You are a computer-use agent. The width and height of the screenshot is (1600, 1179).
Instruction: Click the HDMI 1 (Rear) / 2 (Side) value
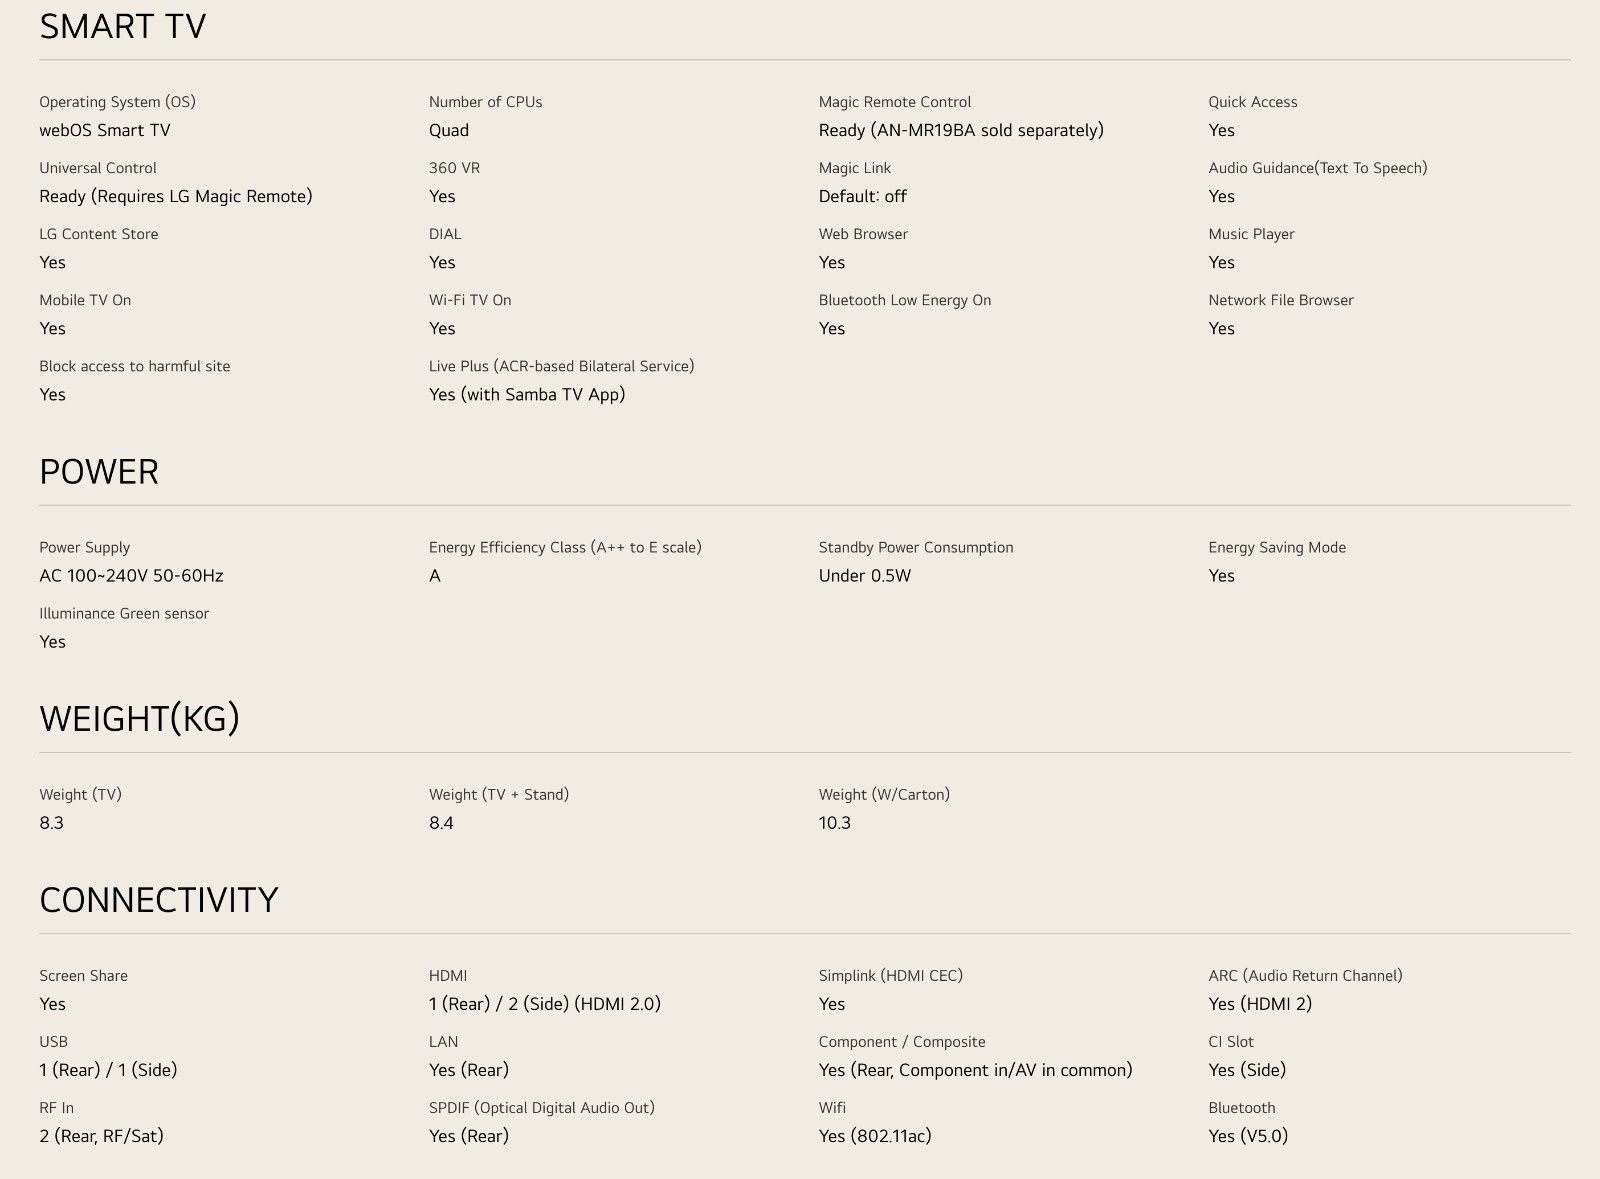tap(544, 1003)
